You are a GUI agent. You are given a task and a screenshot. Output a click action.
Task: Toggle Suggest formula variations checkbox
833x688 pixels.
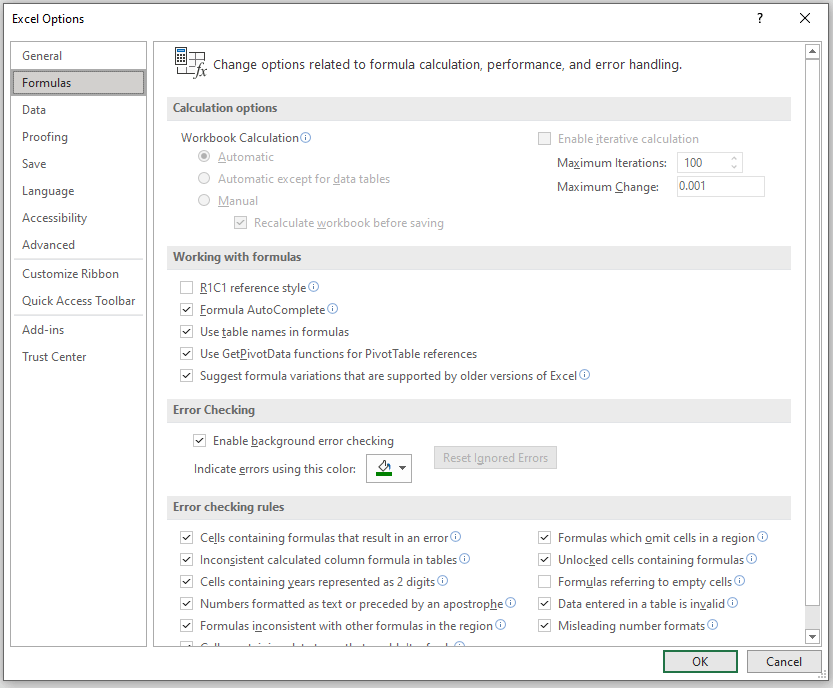pos(186,376)
